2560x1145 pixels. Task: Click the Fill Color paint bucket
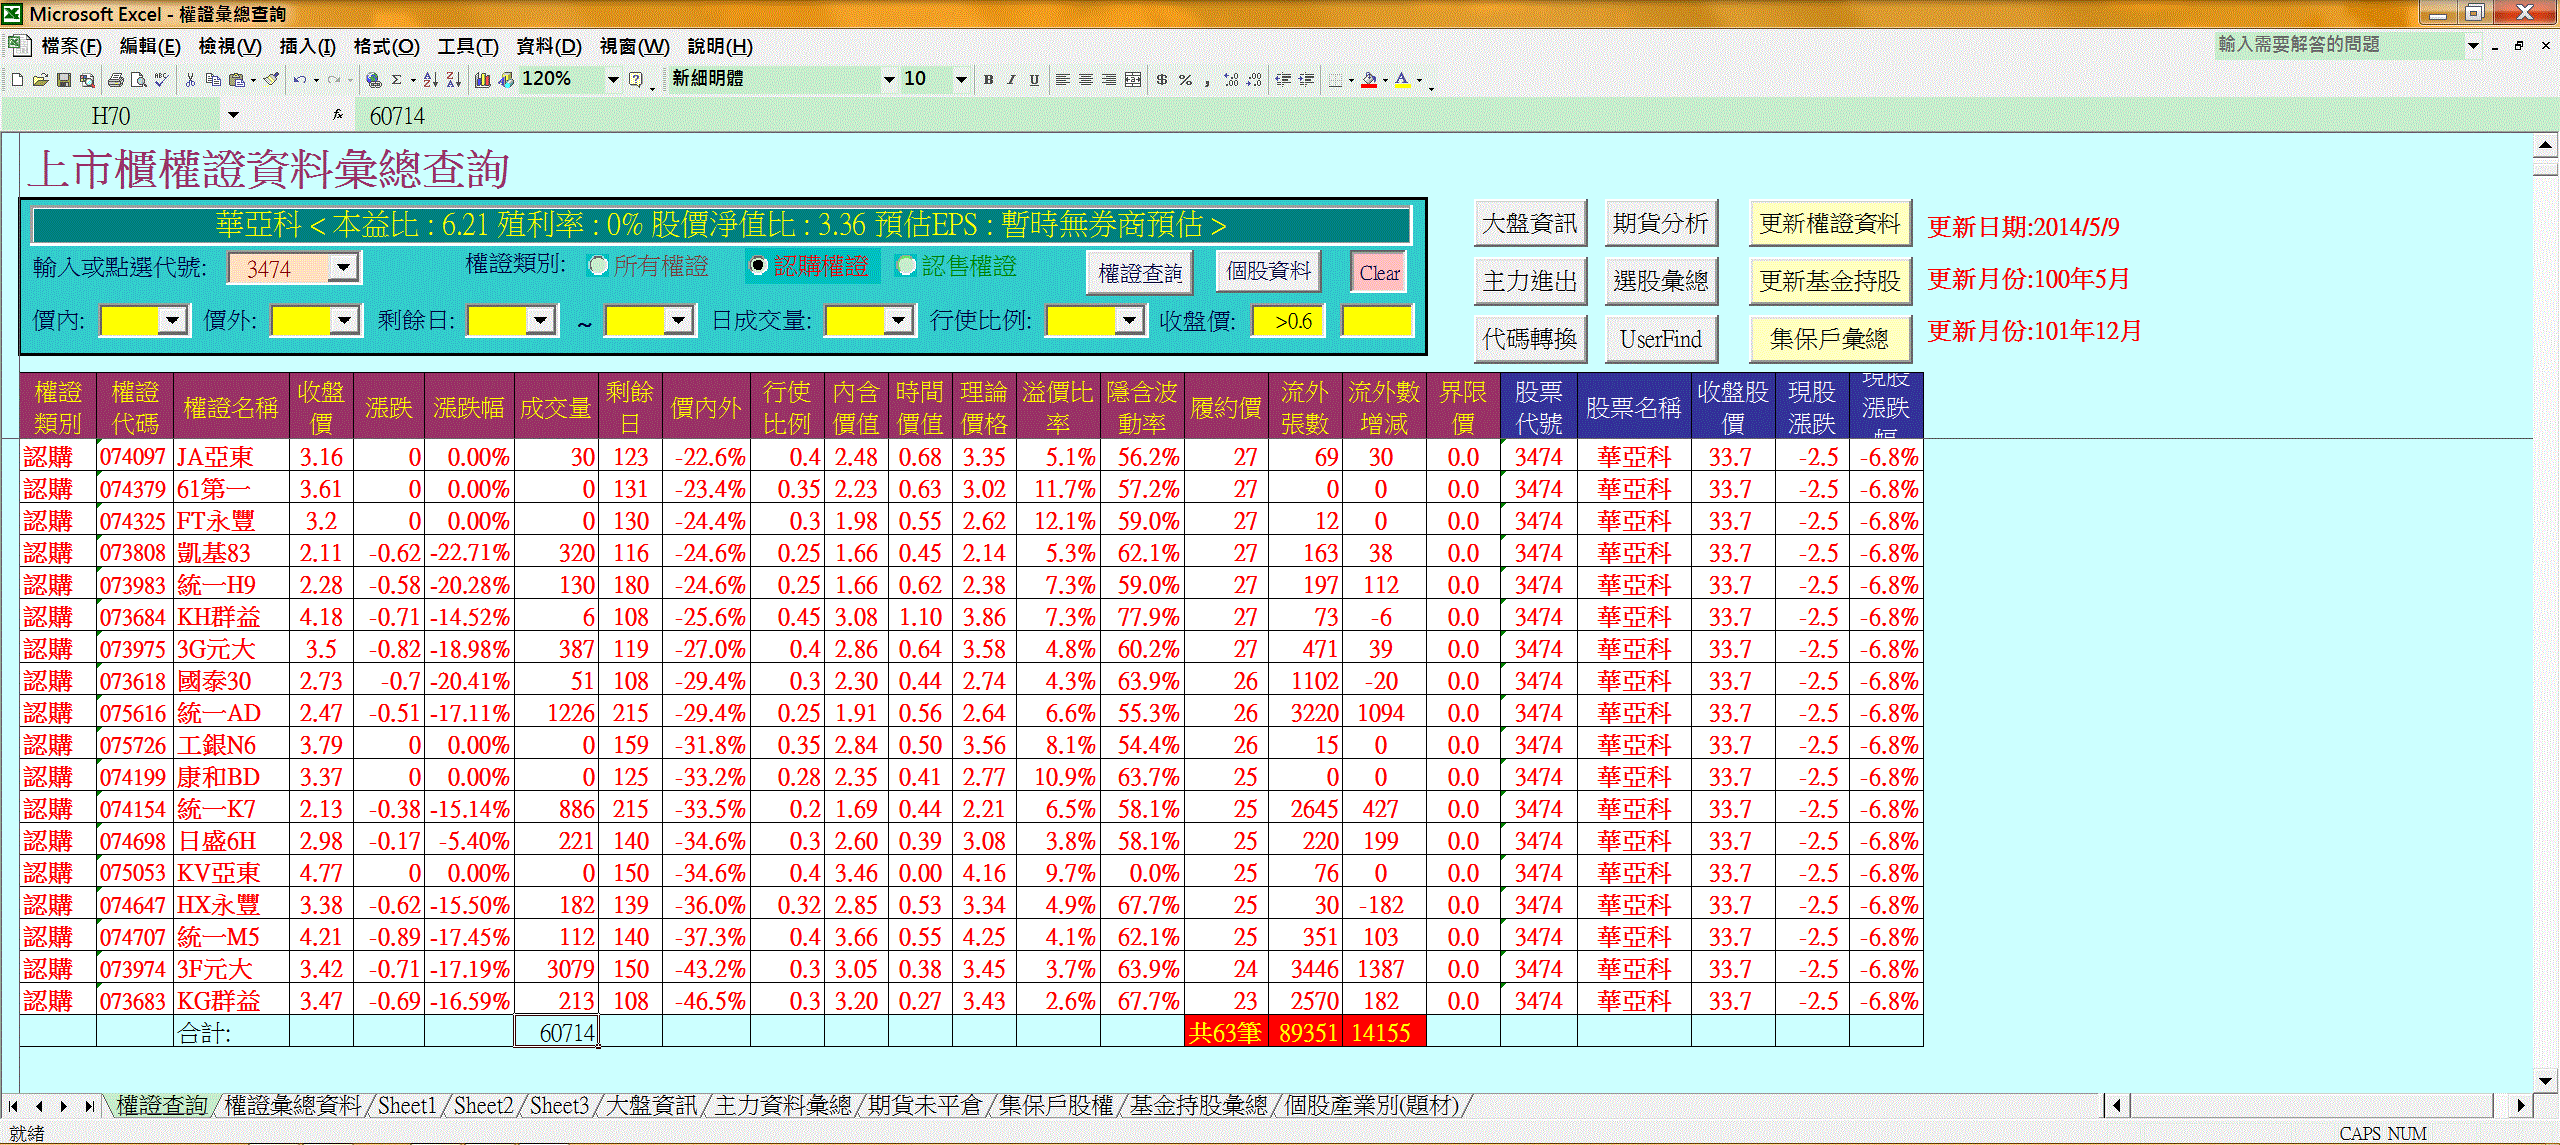1369,80
